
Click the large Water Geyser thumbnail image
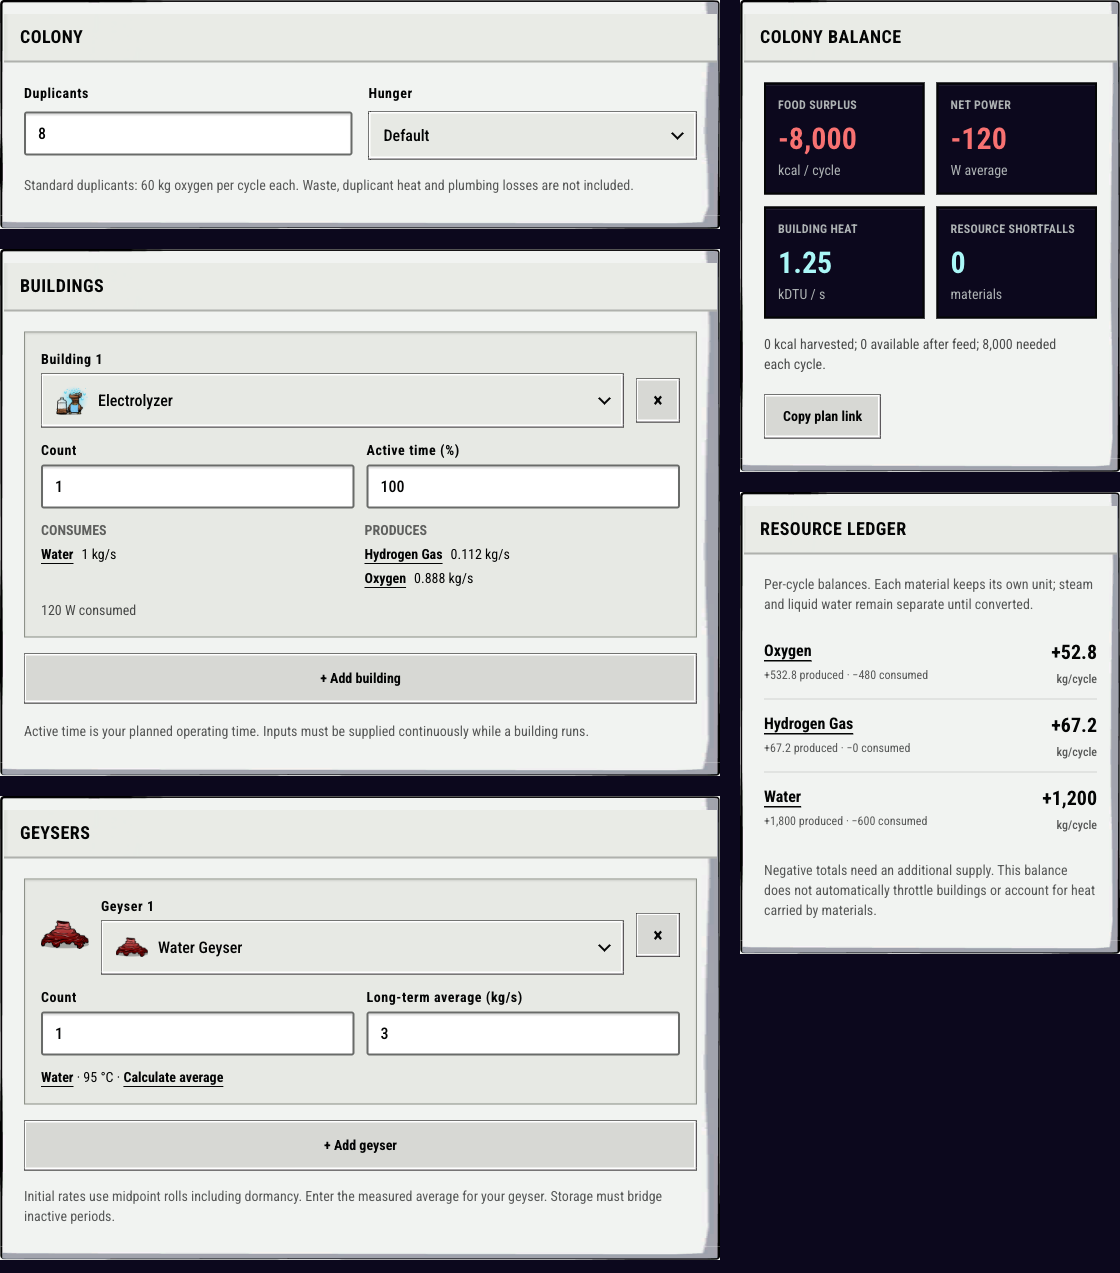(65, 934)
